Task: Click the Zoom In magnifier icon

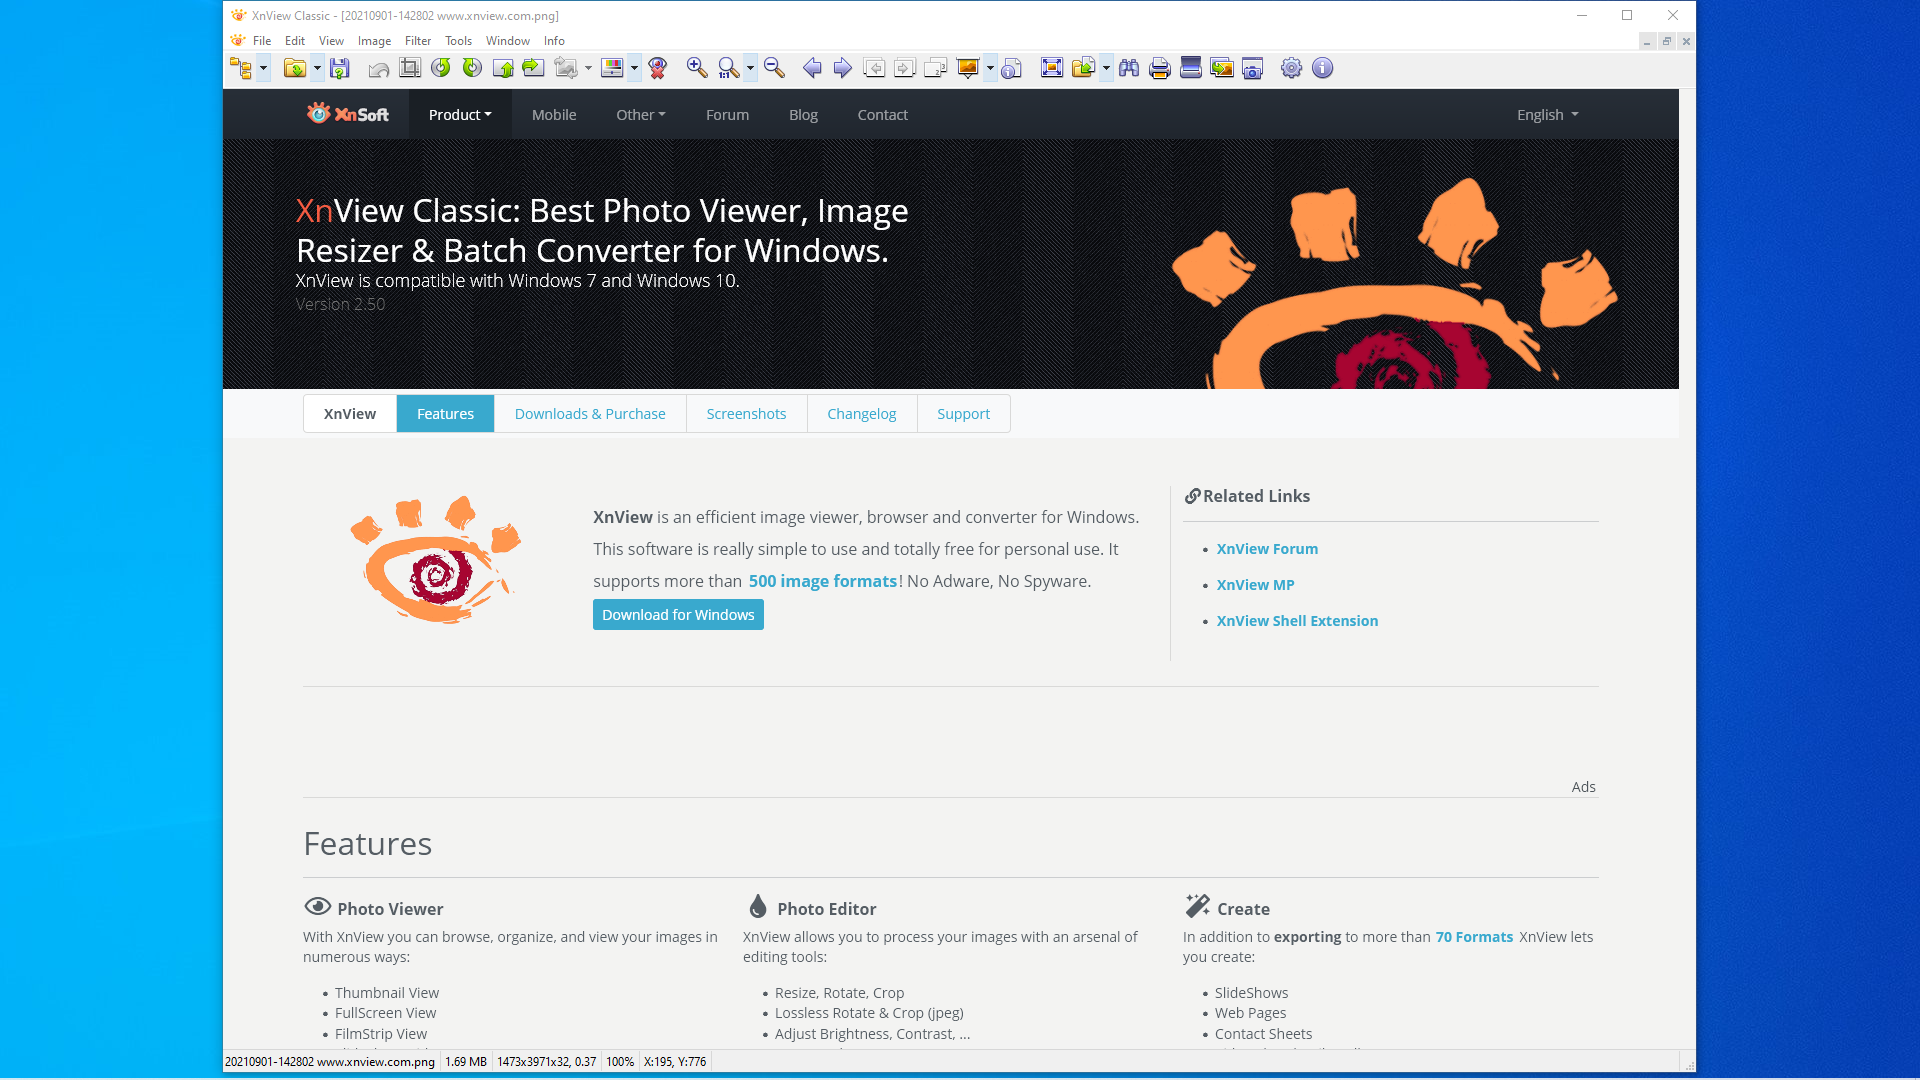Action: 697,68
